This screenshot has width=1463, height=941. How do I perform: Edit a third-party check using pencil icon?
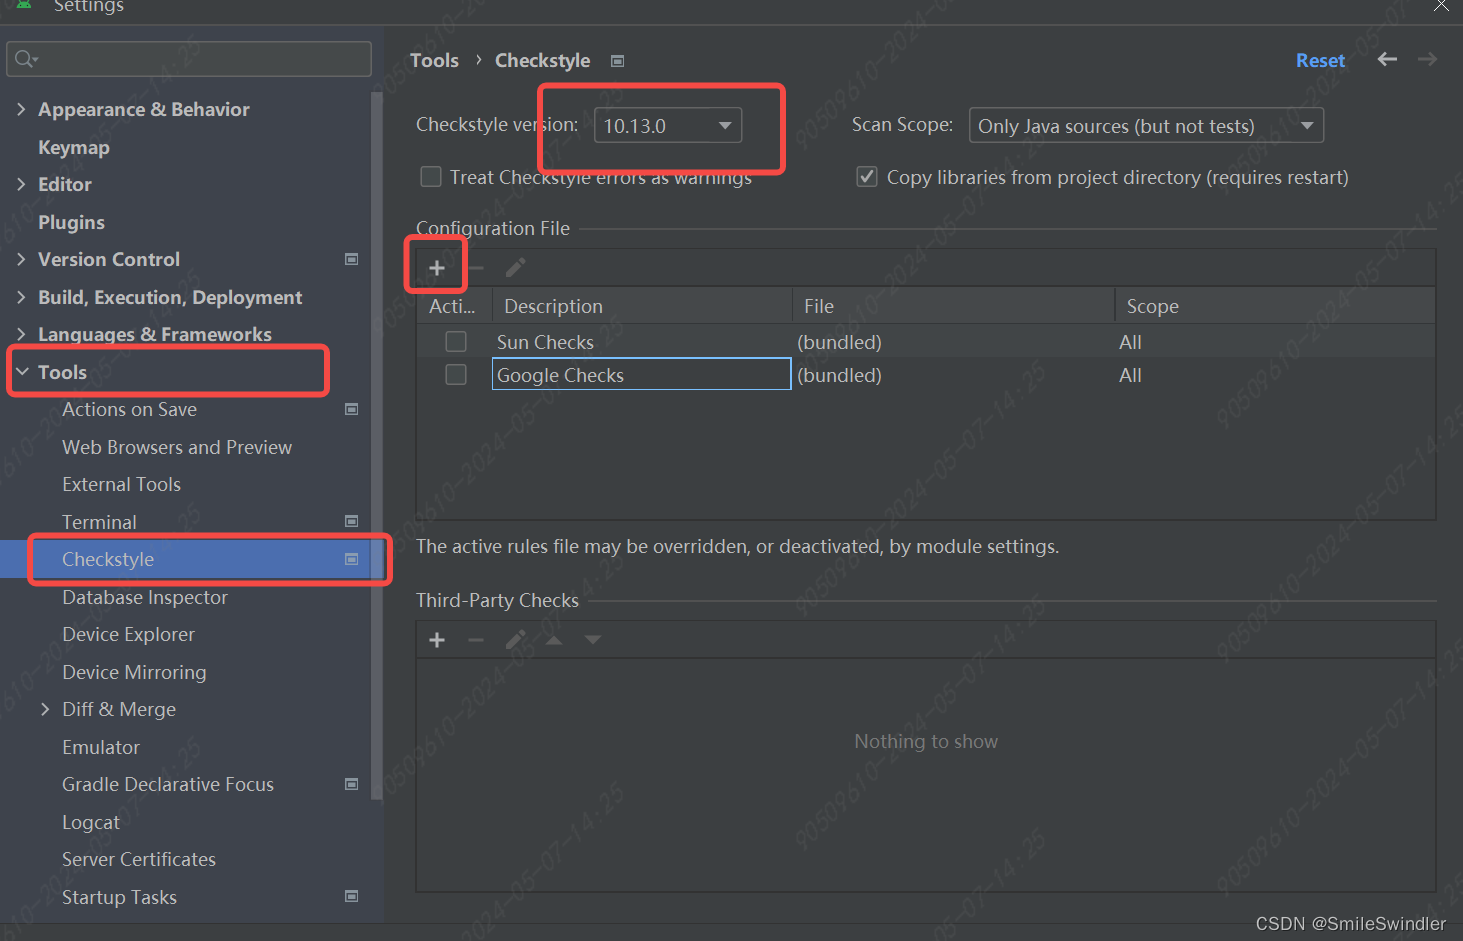click(515, 639)
